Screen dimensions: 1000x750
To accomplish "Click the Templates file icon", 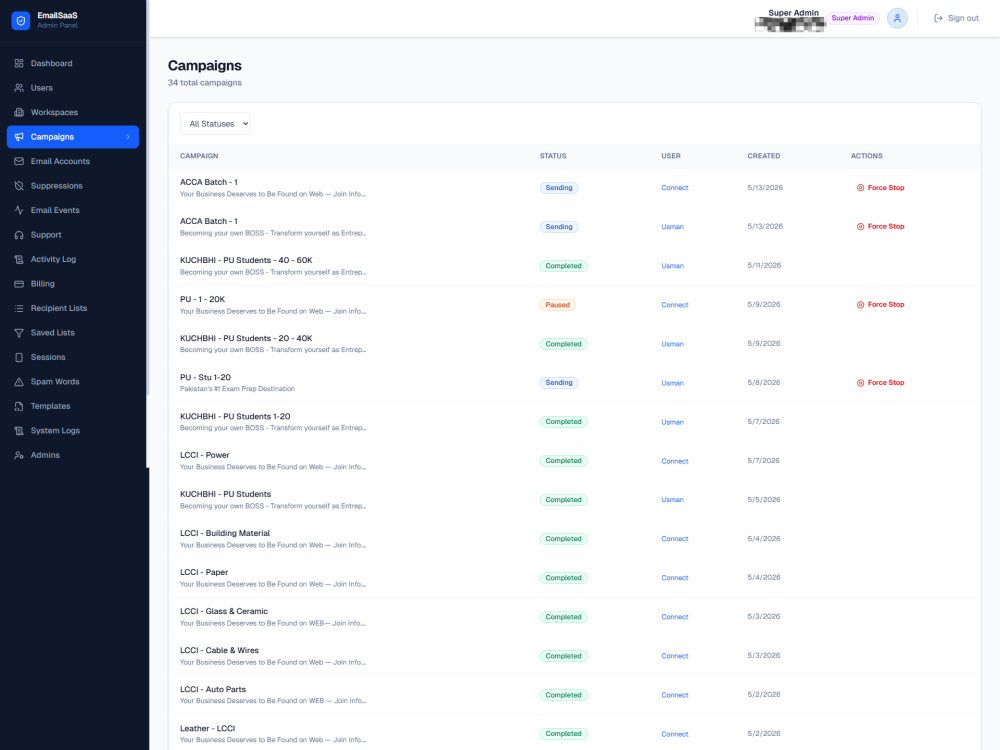I will (19, 406).
